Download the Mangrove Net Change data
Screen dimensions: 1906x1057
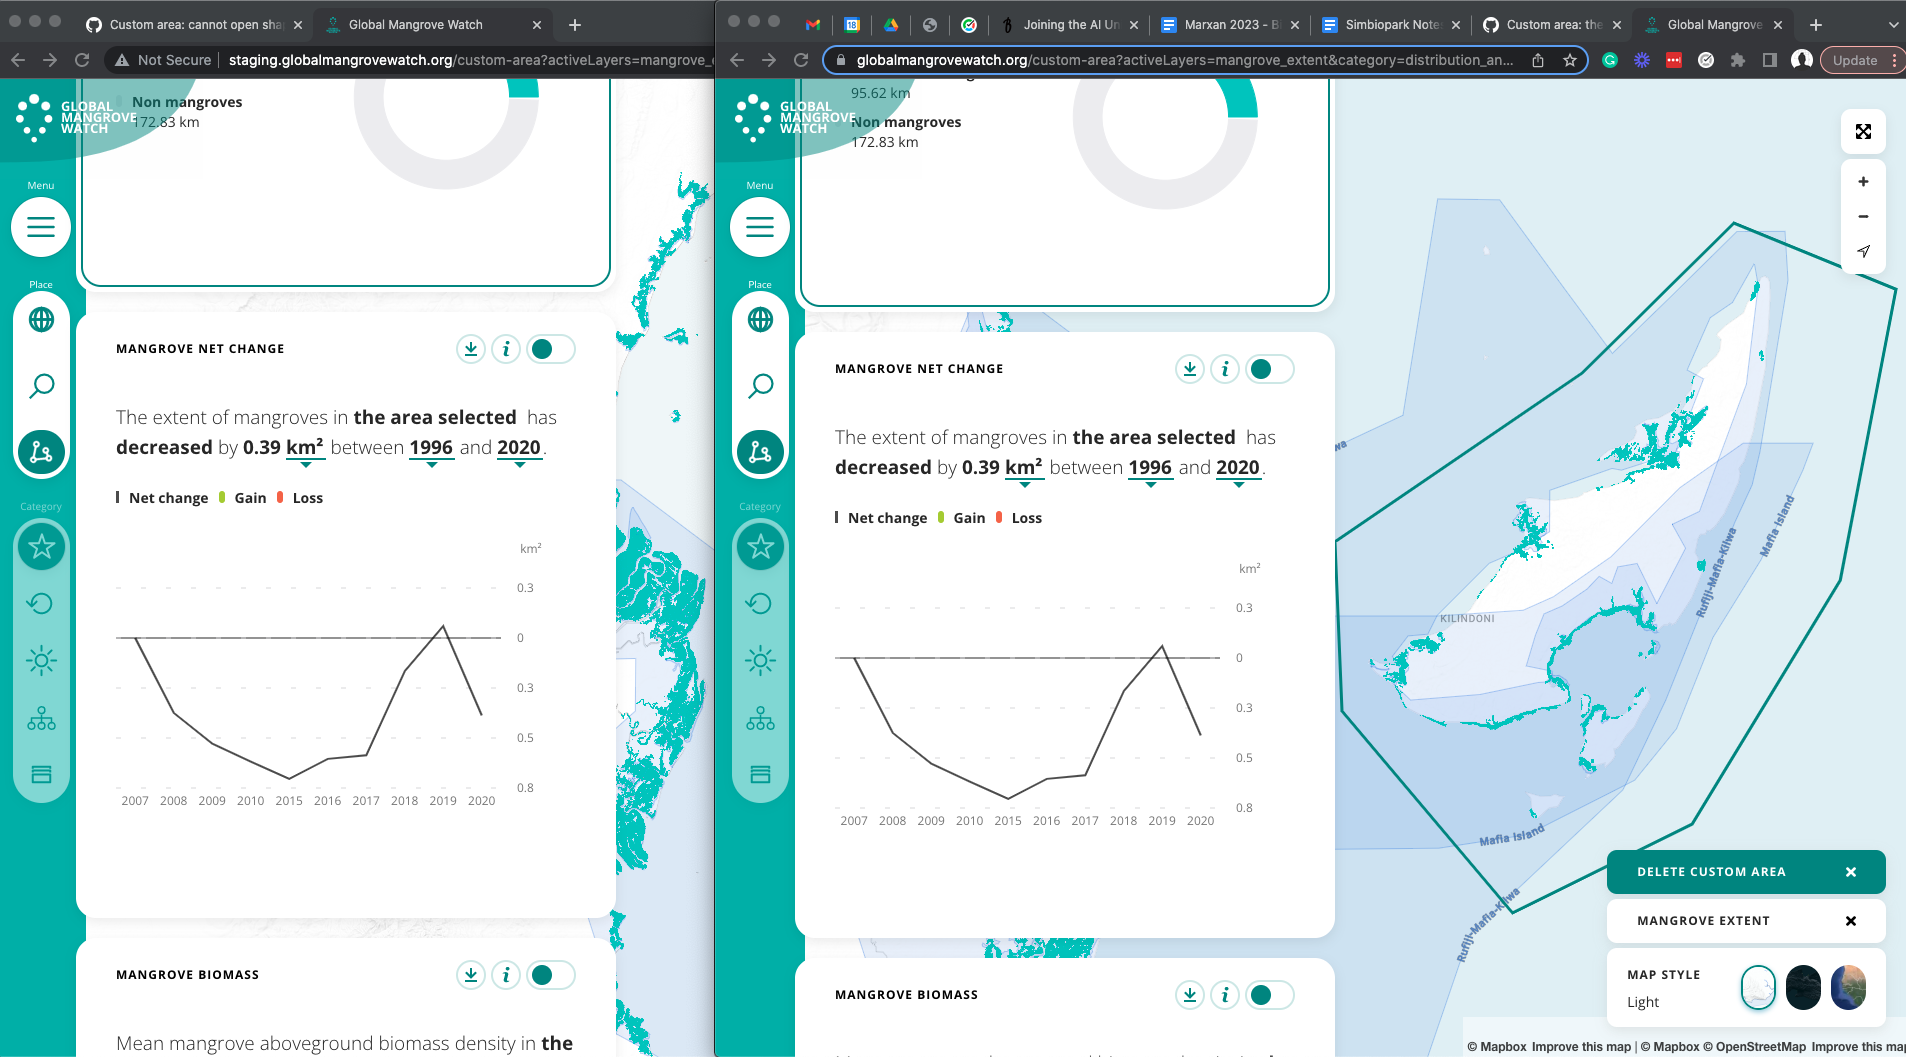tap(1189, 368)
